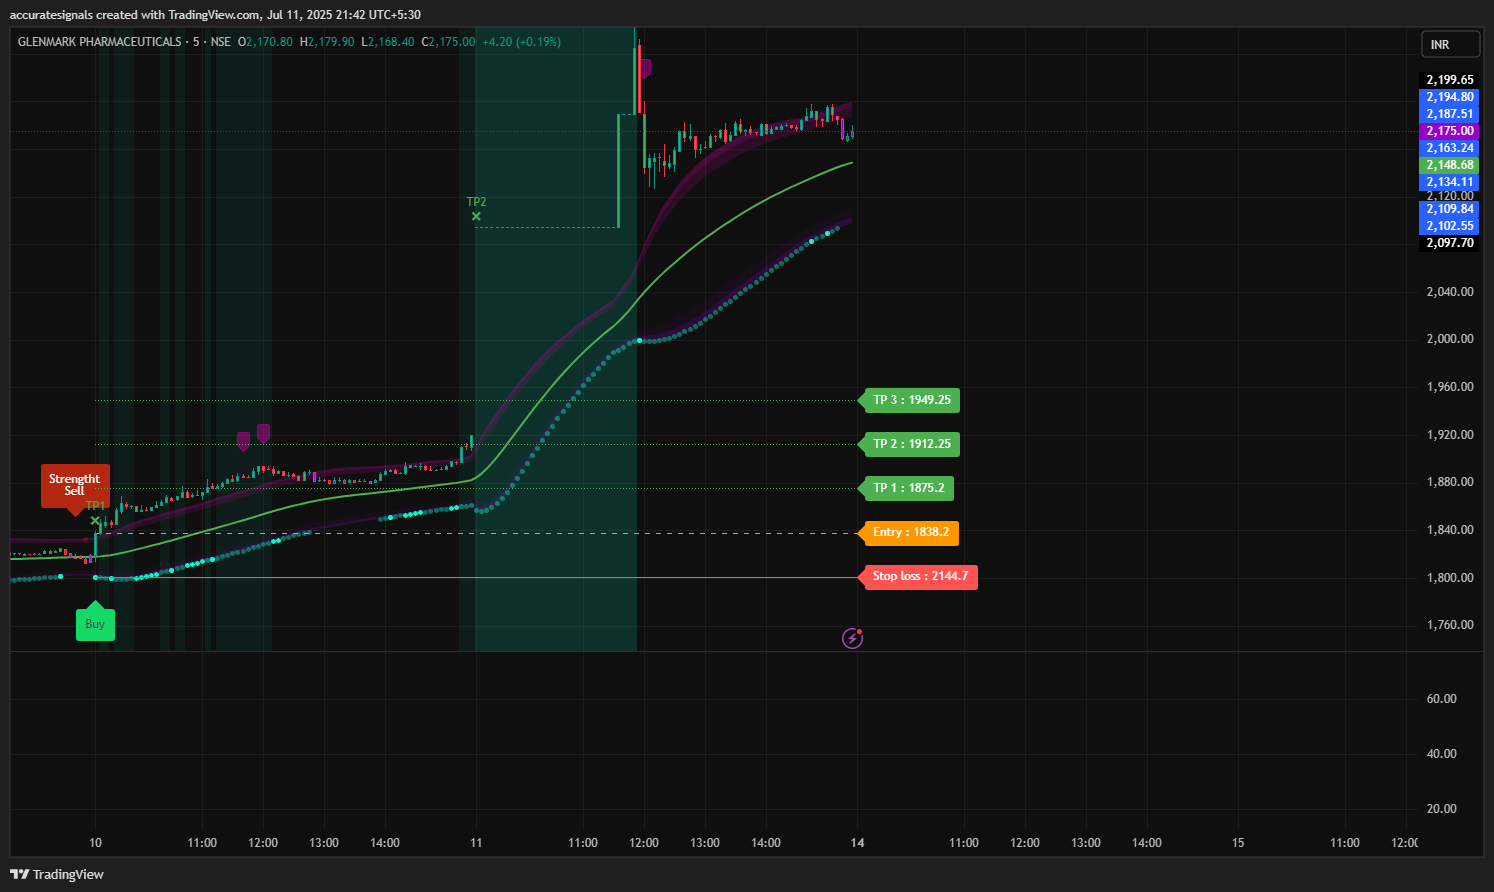Click the 1,800.00 price axis label
Viewport: 1494px width, 892px height.
point(1449,578)
